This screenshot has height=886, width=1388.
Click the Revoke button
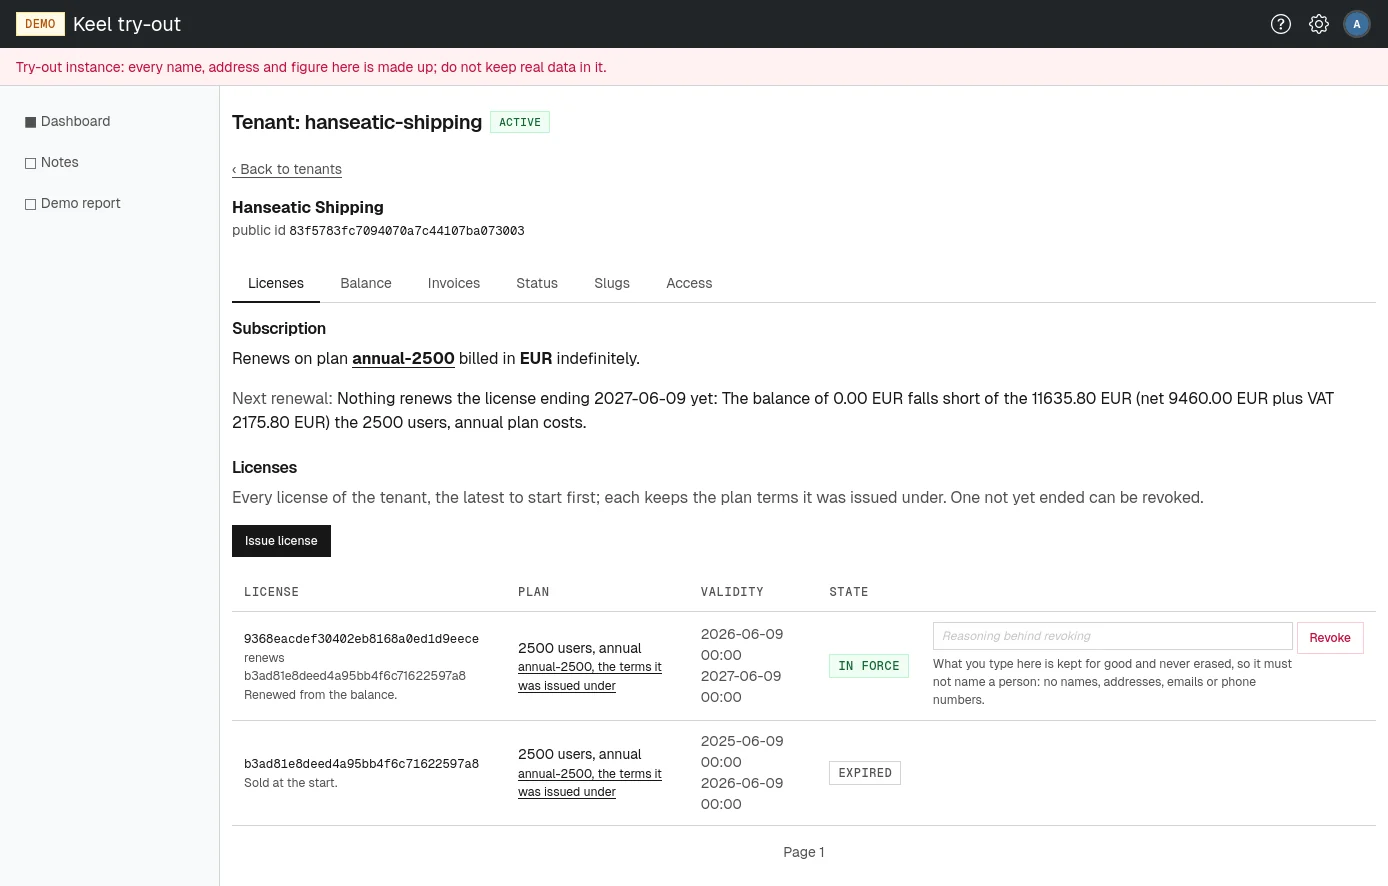pos(1330,638)
